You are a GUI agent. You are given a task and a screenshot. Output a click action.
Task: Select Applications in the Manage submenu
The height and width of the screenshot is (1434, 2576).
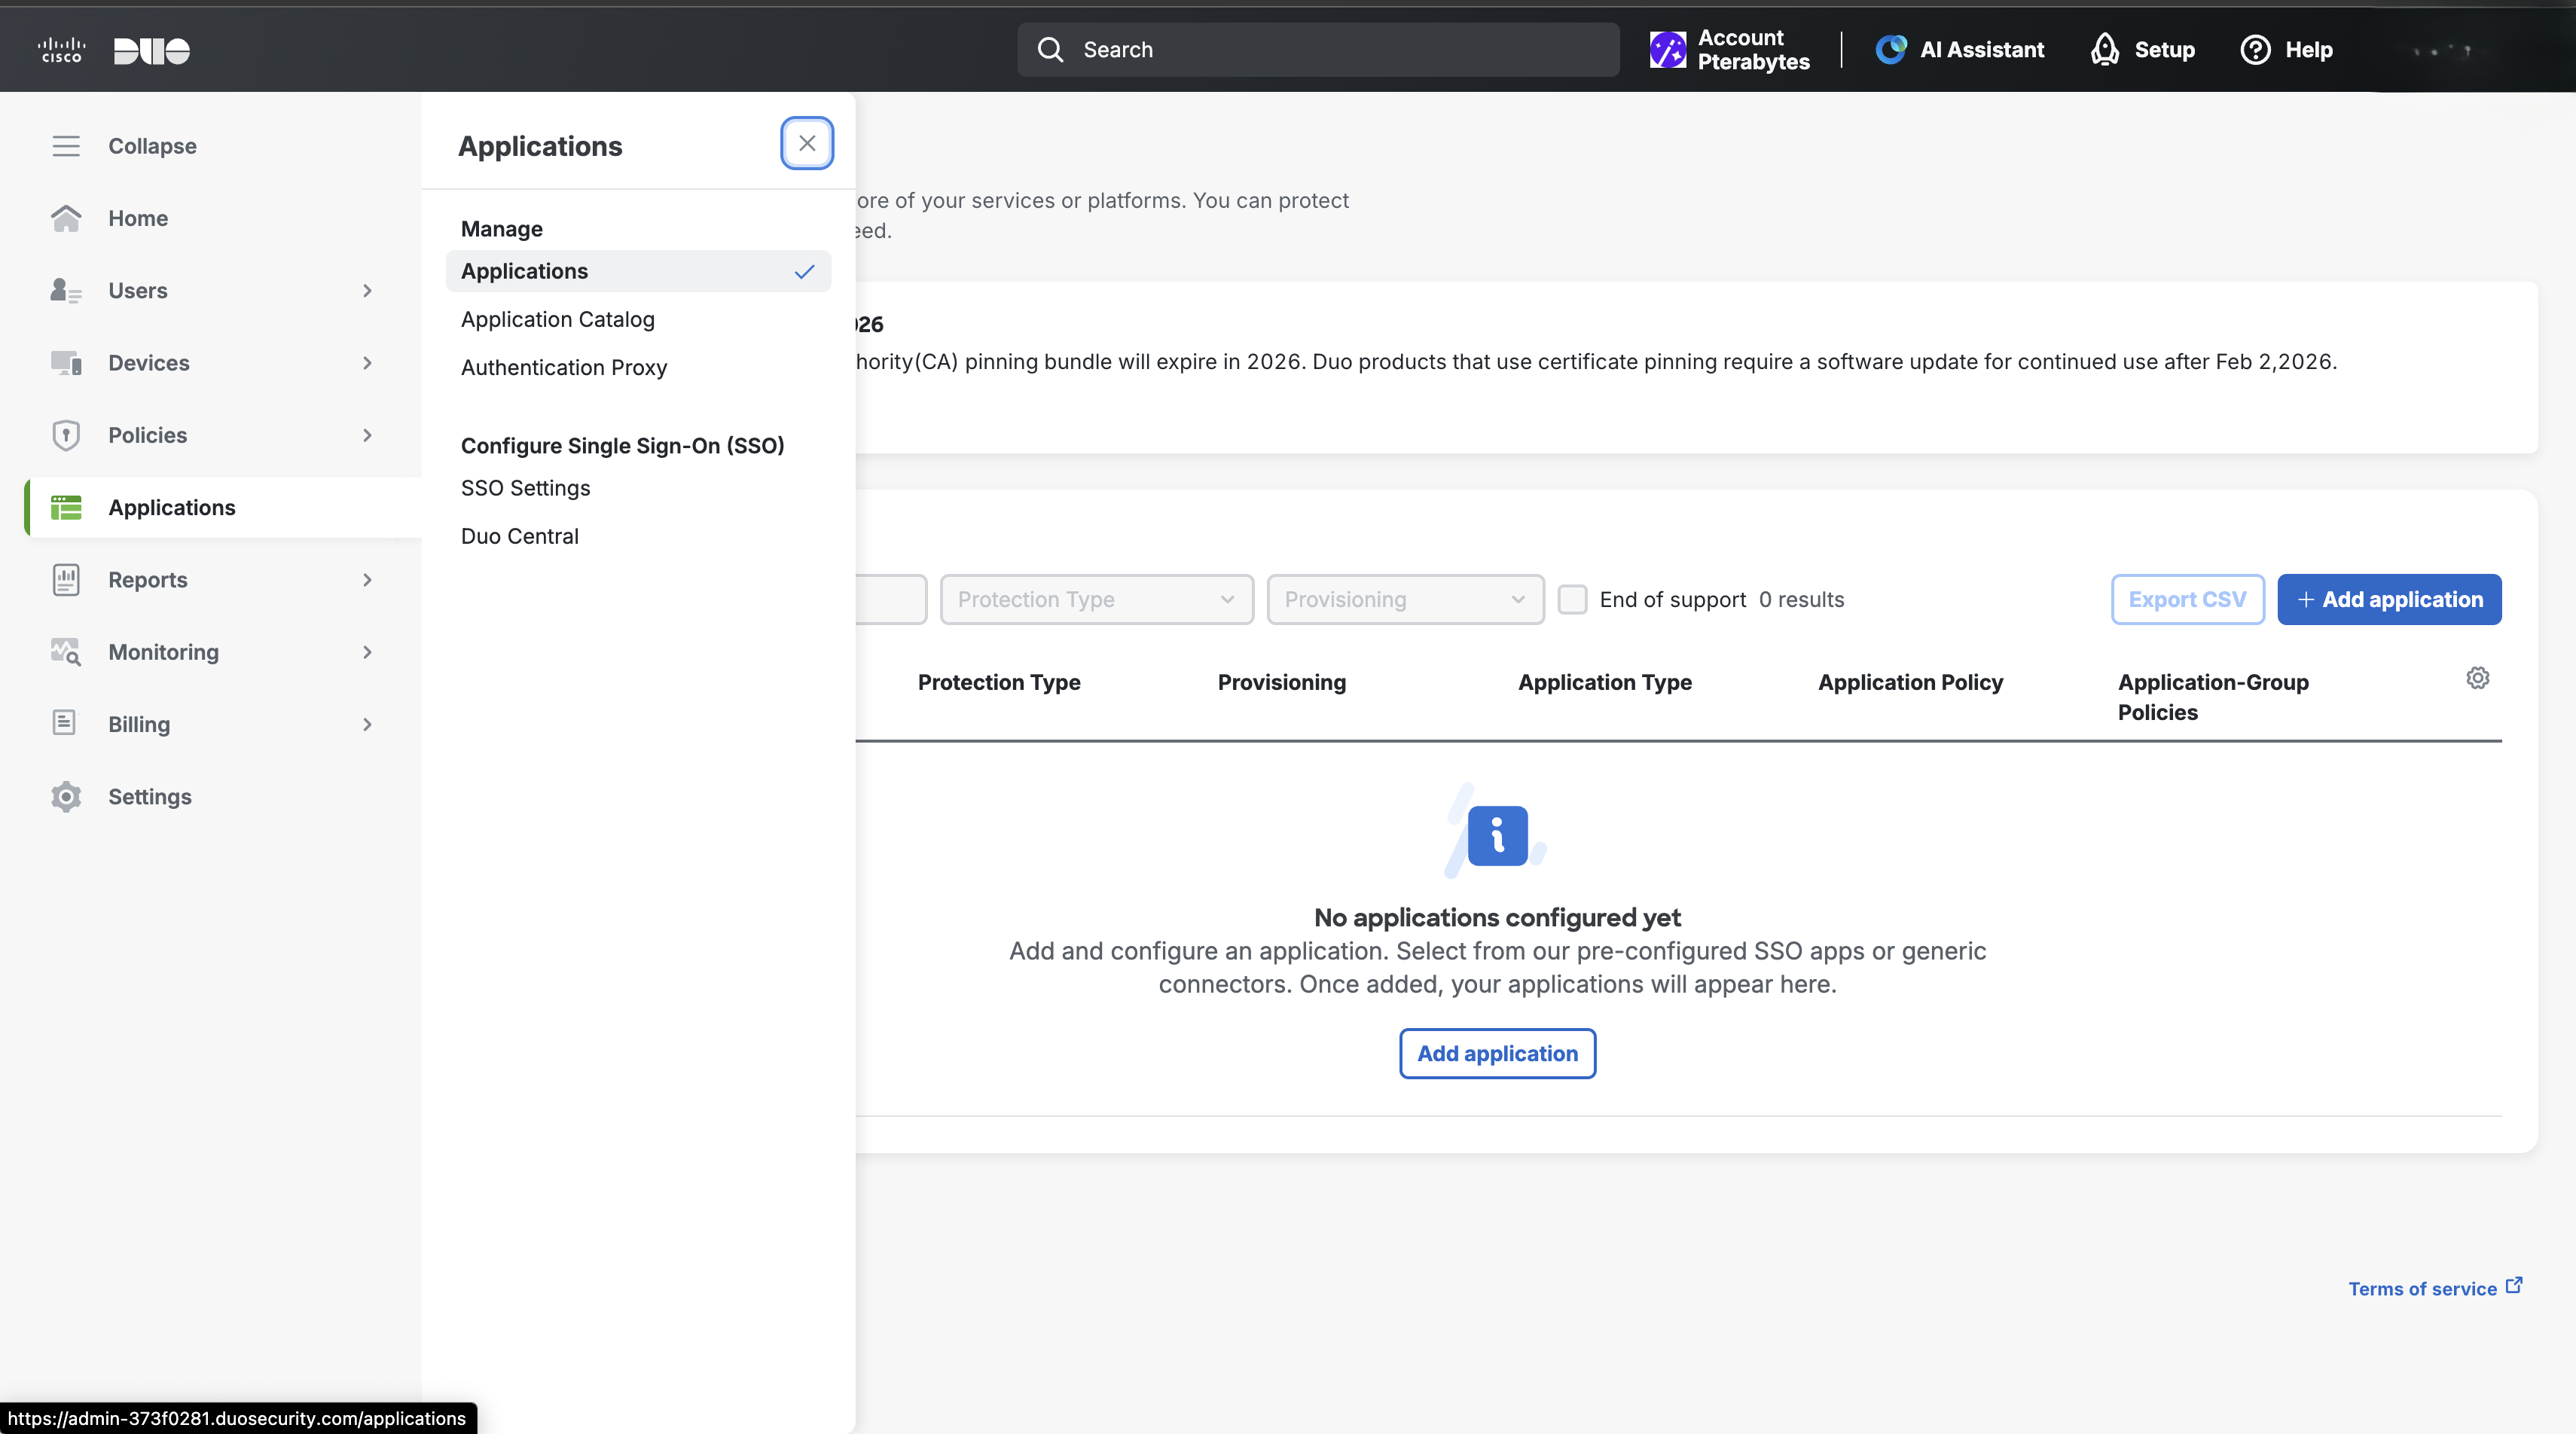tap(638, 271)
